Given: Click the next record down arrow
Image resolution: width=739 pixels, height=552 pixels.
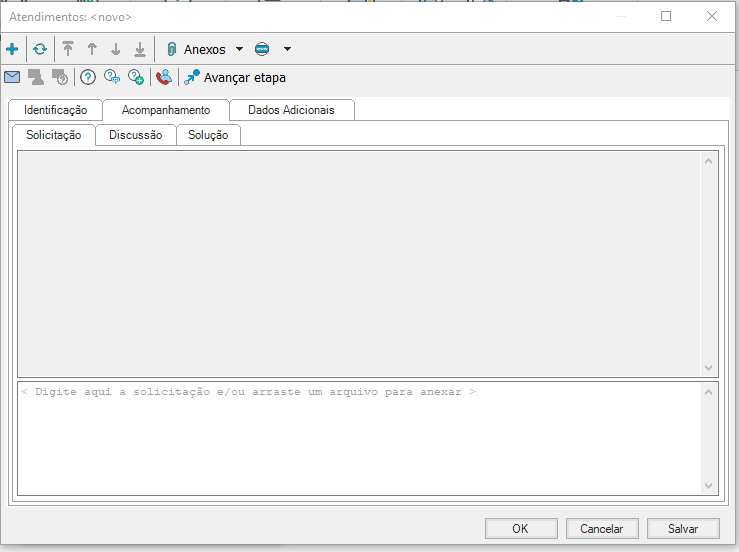Looking at the screenshot, I should click(x=116, y=49).
